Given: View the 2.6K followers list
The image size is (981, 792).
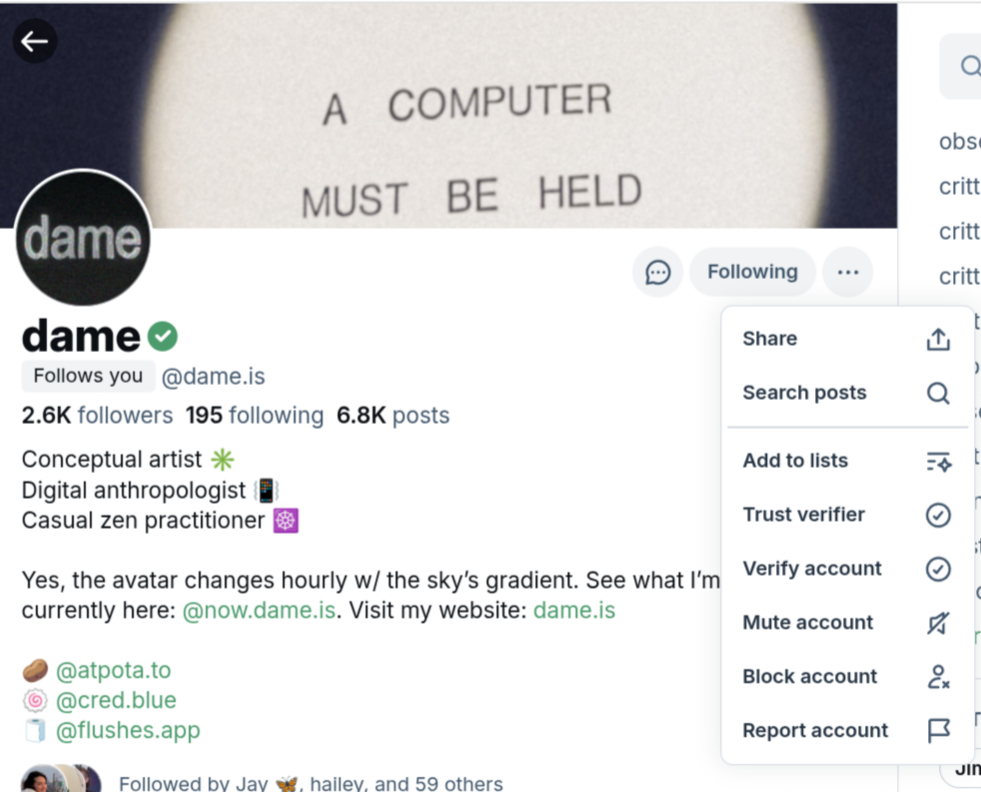Looking at the screenshot, I should tap(97, 416).
